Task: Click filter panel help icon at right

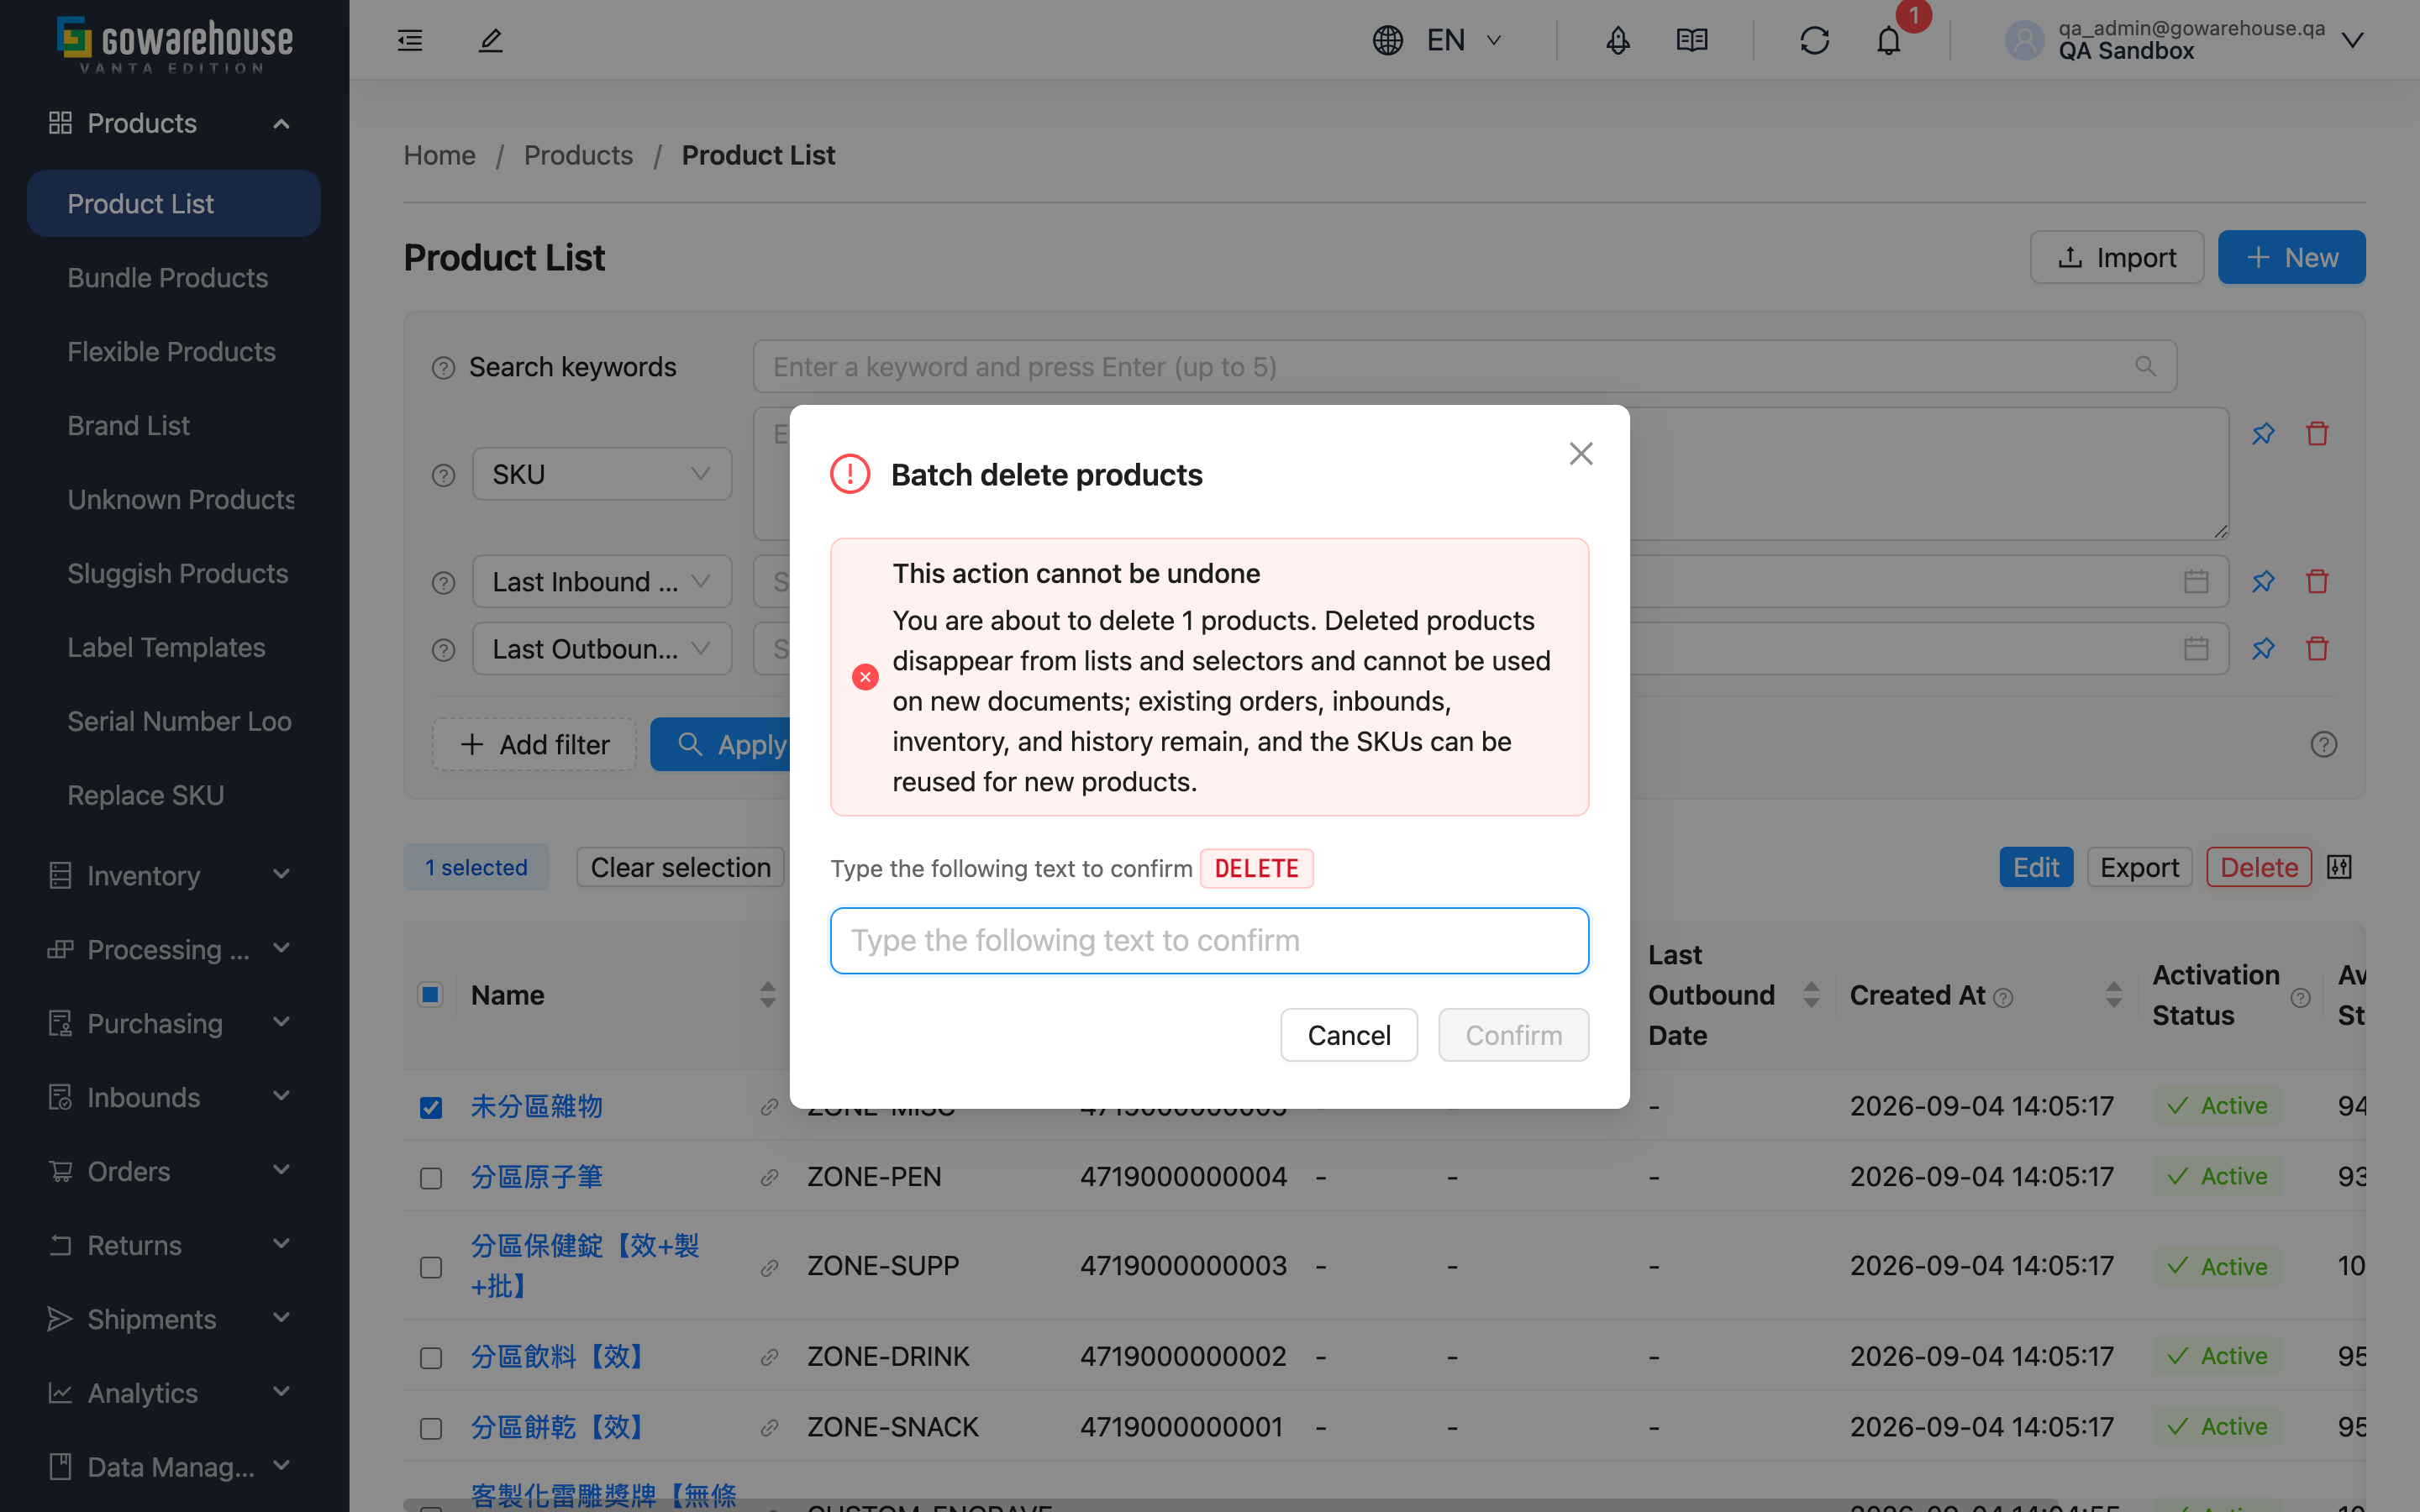Action: [x=2323, y=744]
